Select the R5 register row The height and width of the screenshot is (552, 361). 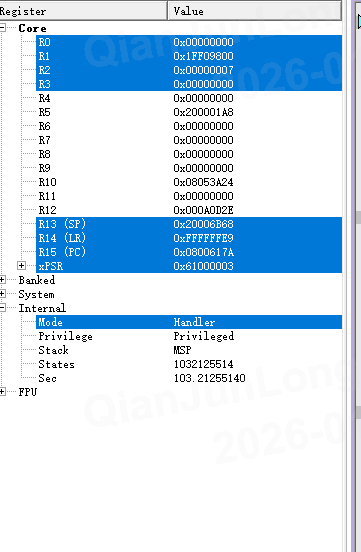pyautogui.click(x=189, y=112)
